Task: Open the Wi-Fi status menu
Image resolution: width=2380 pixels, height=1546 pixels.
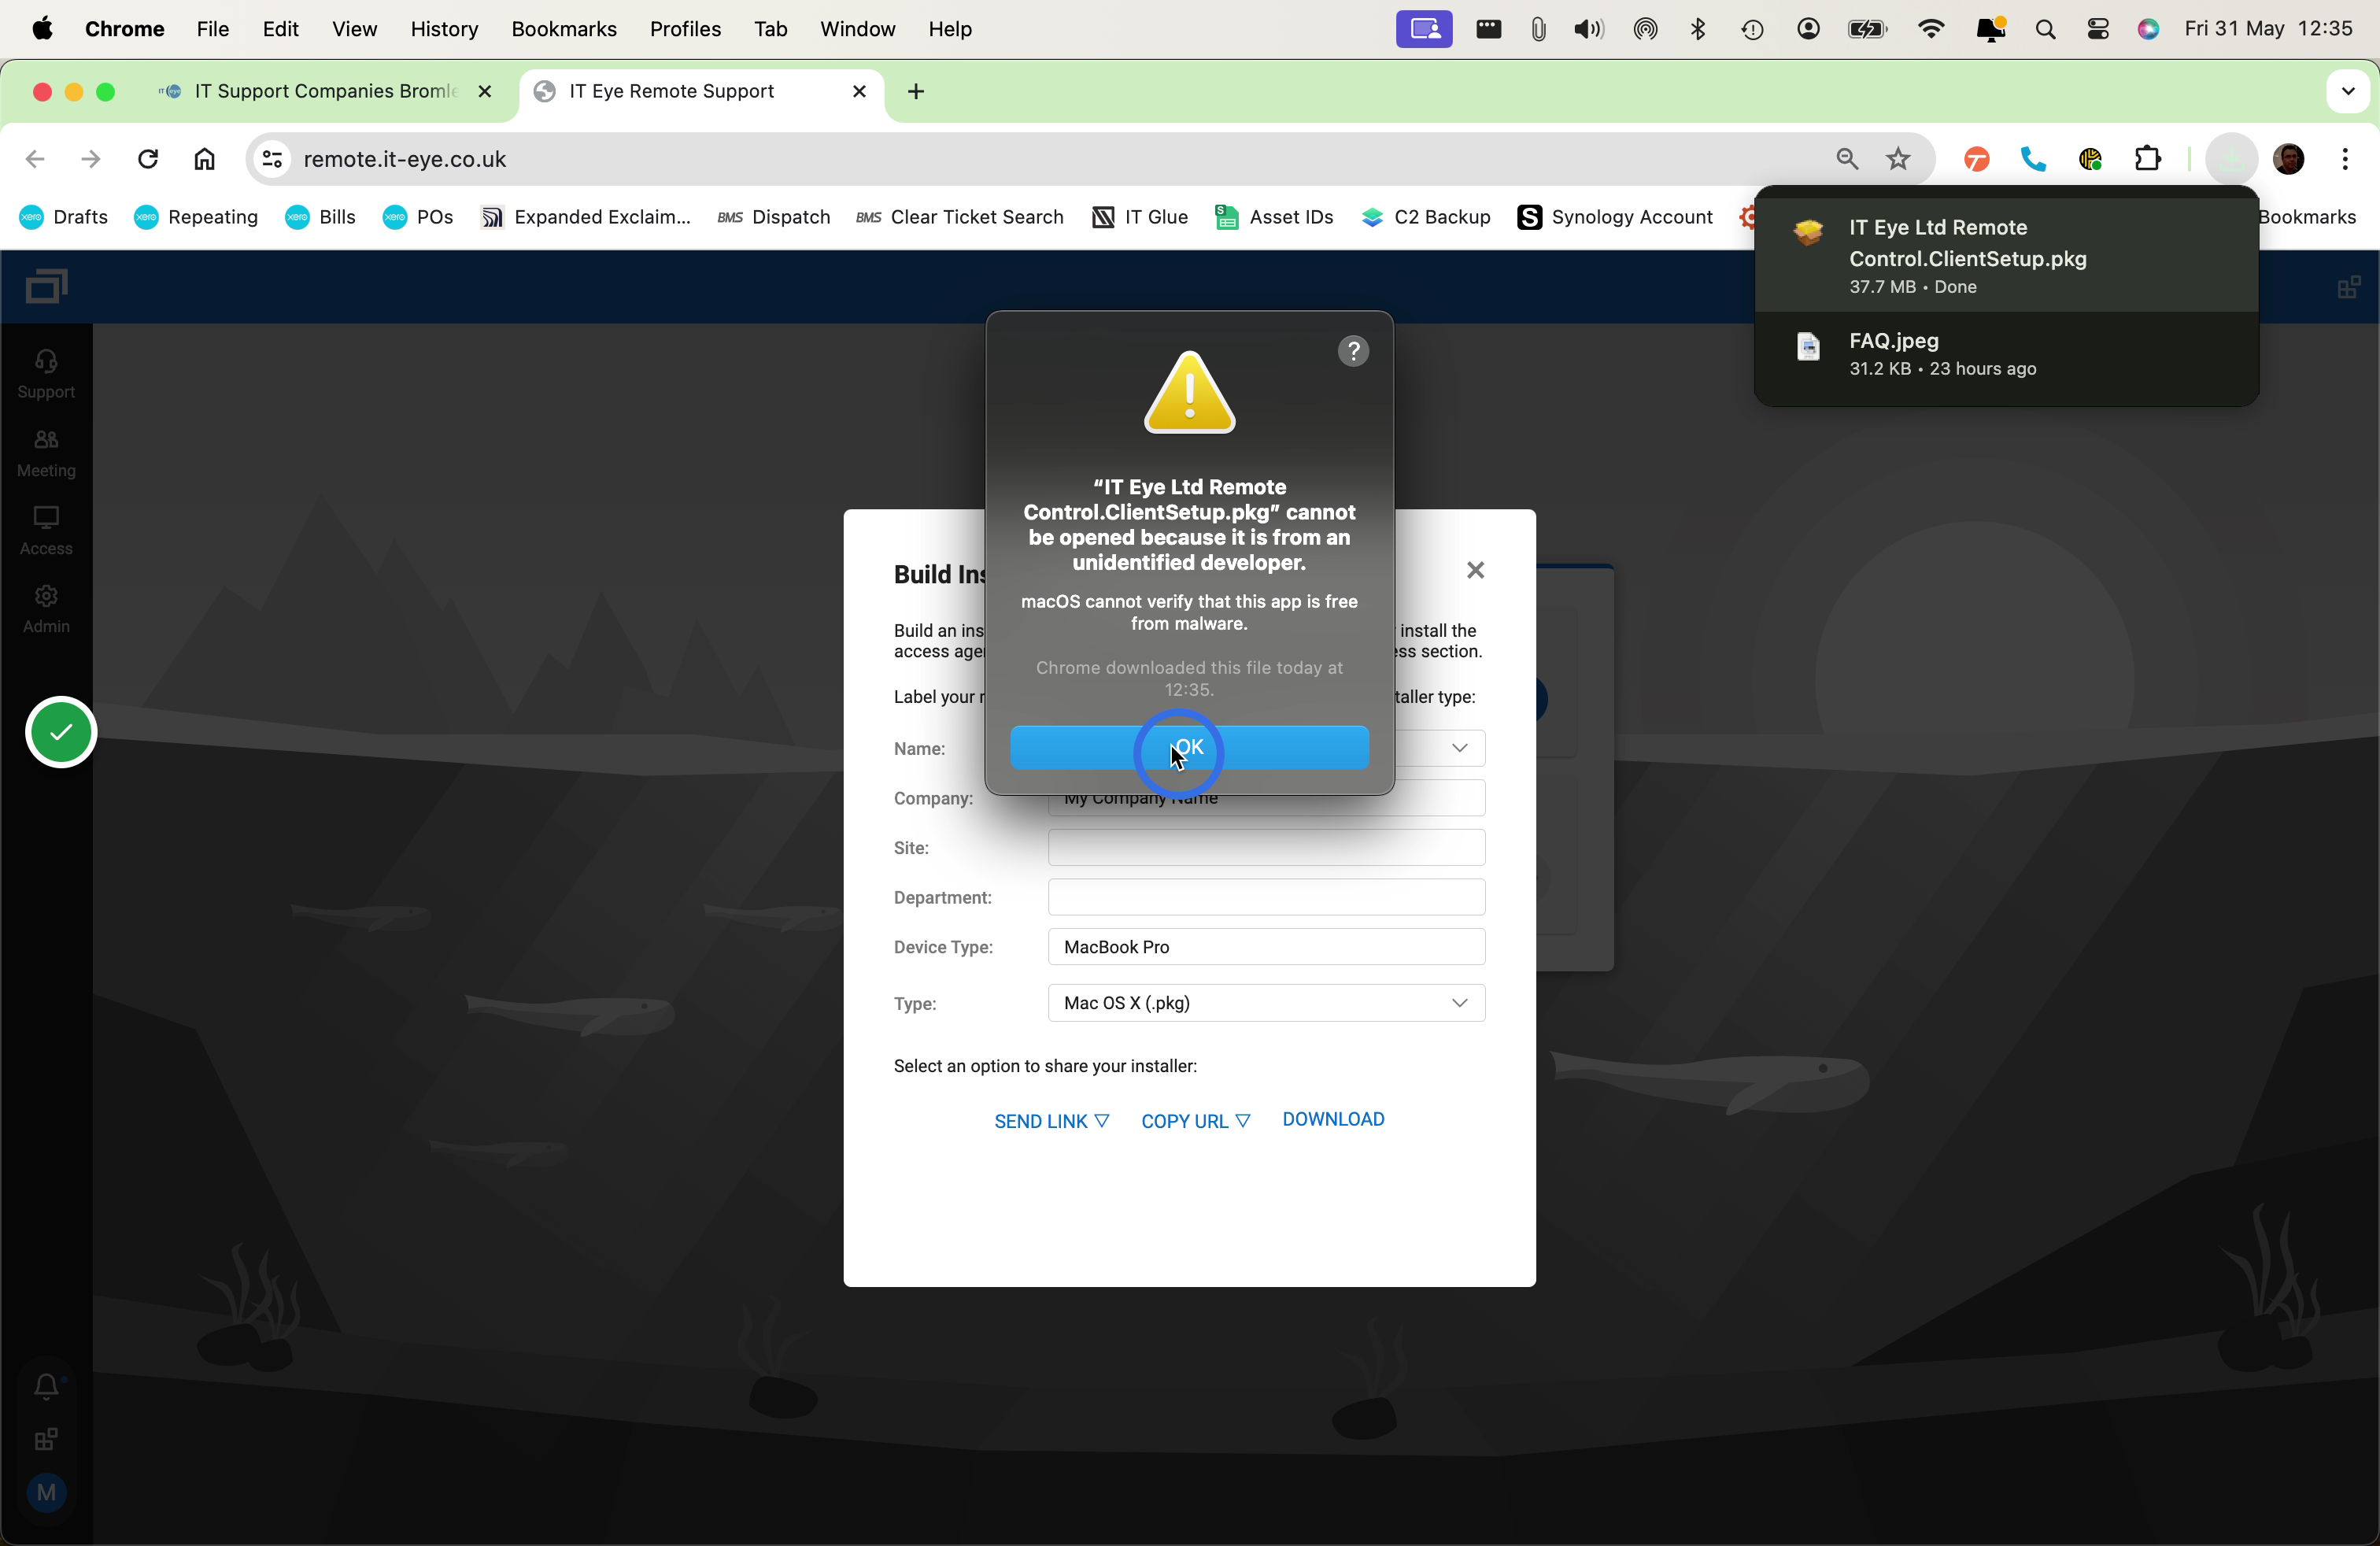Action: [1932, 29]
